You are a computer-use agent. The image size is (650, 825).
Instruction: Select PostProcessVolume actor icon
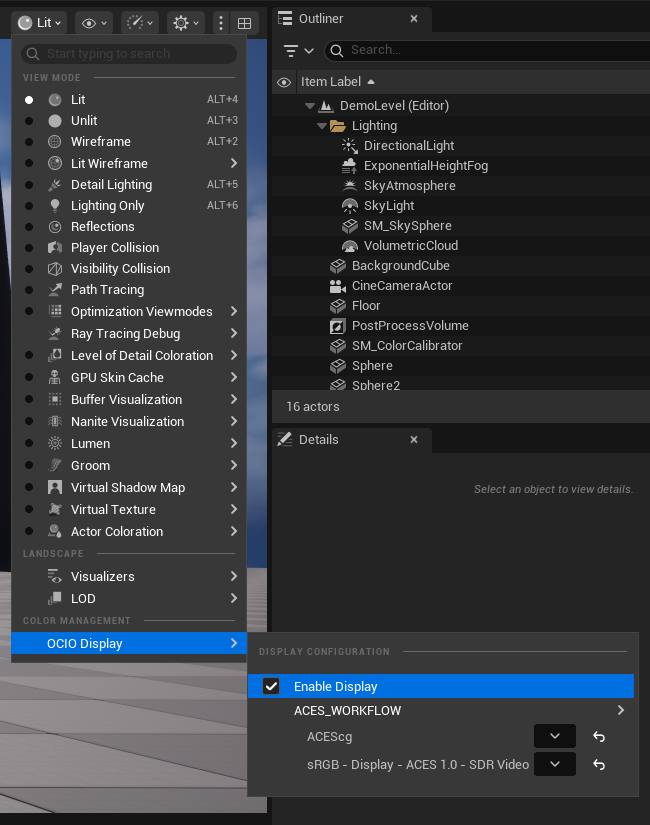(x=337, y=326)
